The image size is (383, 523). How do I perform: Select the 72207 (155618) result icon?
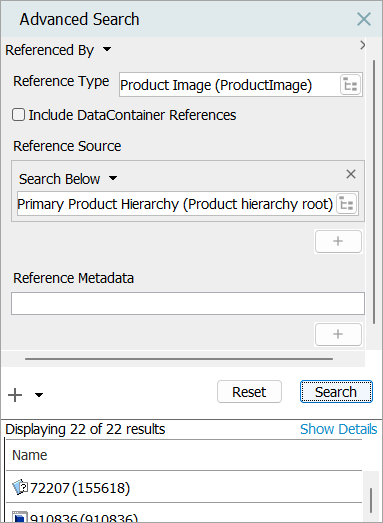[x=20, y=487]
